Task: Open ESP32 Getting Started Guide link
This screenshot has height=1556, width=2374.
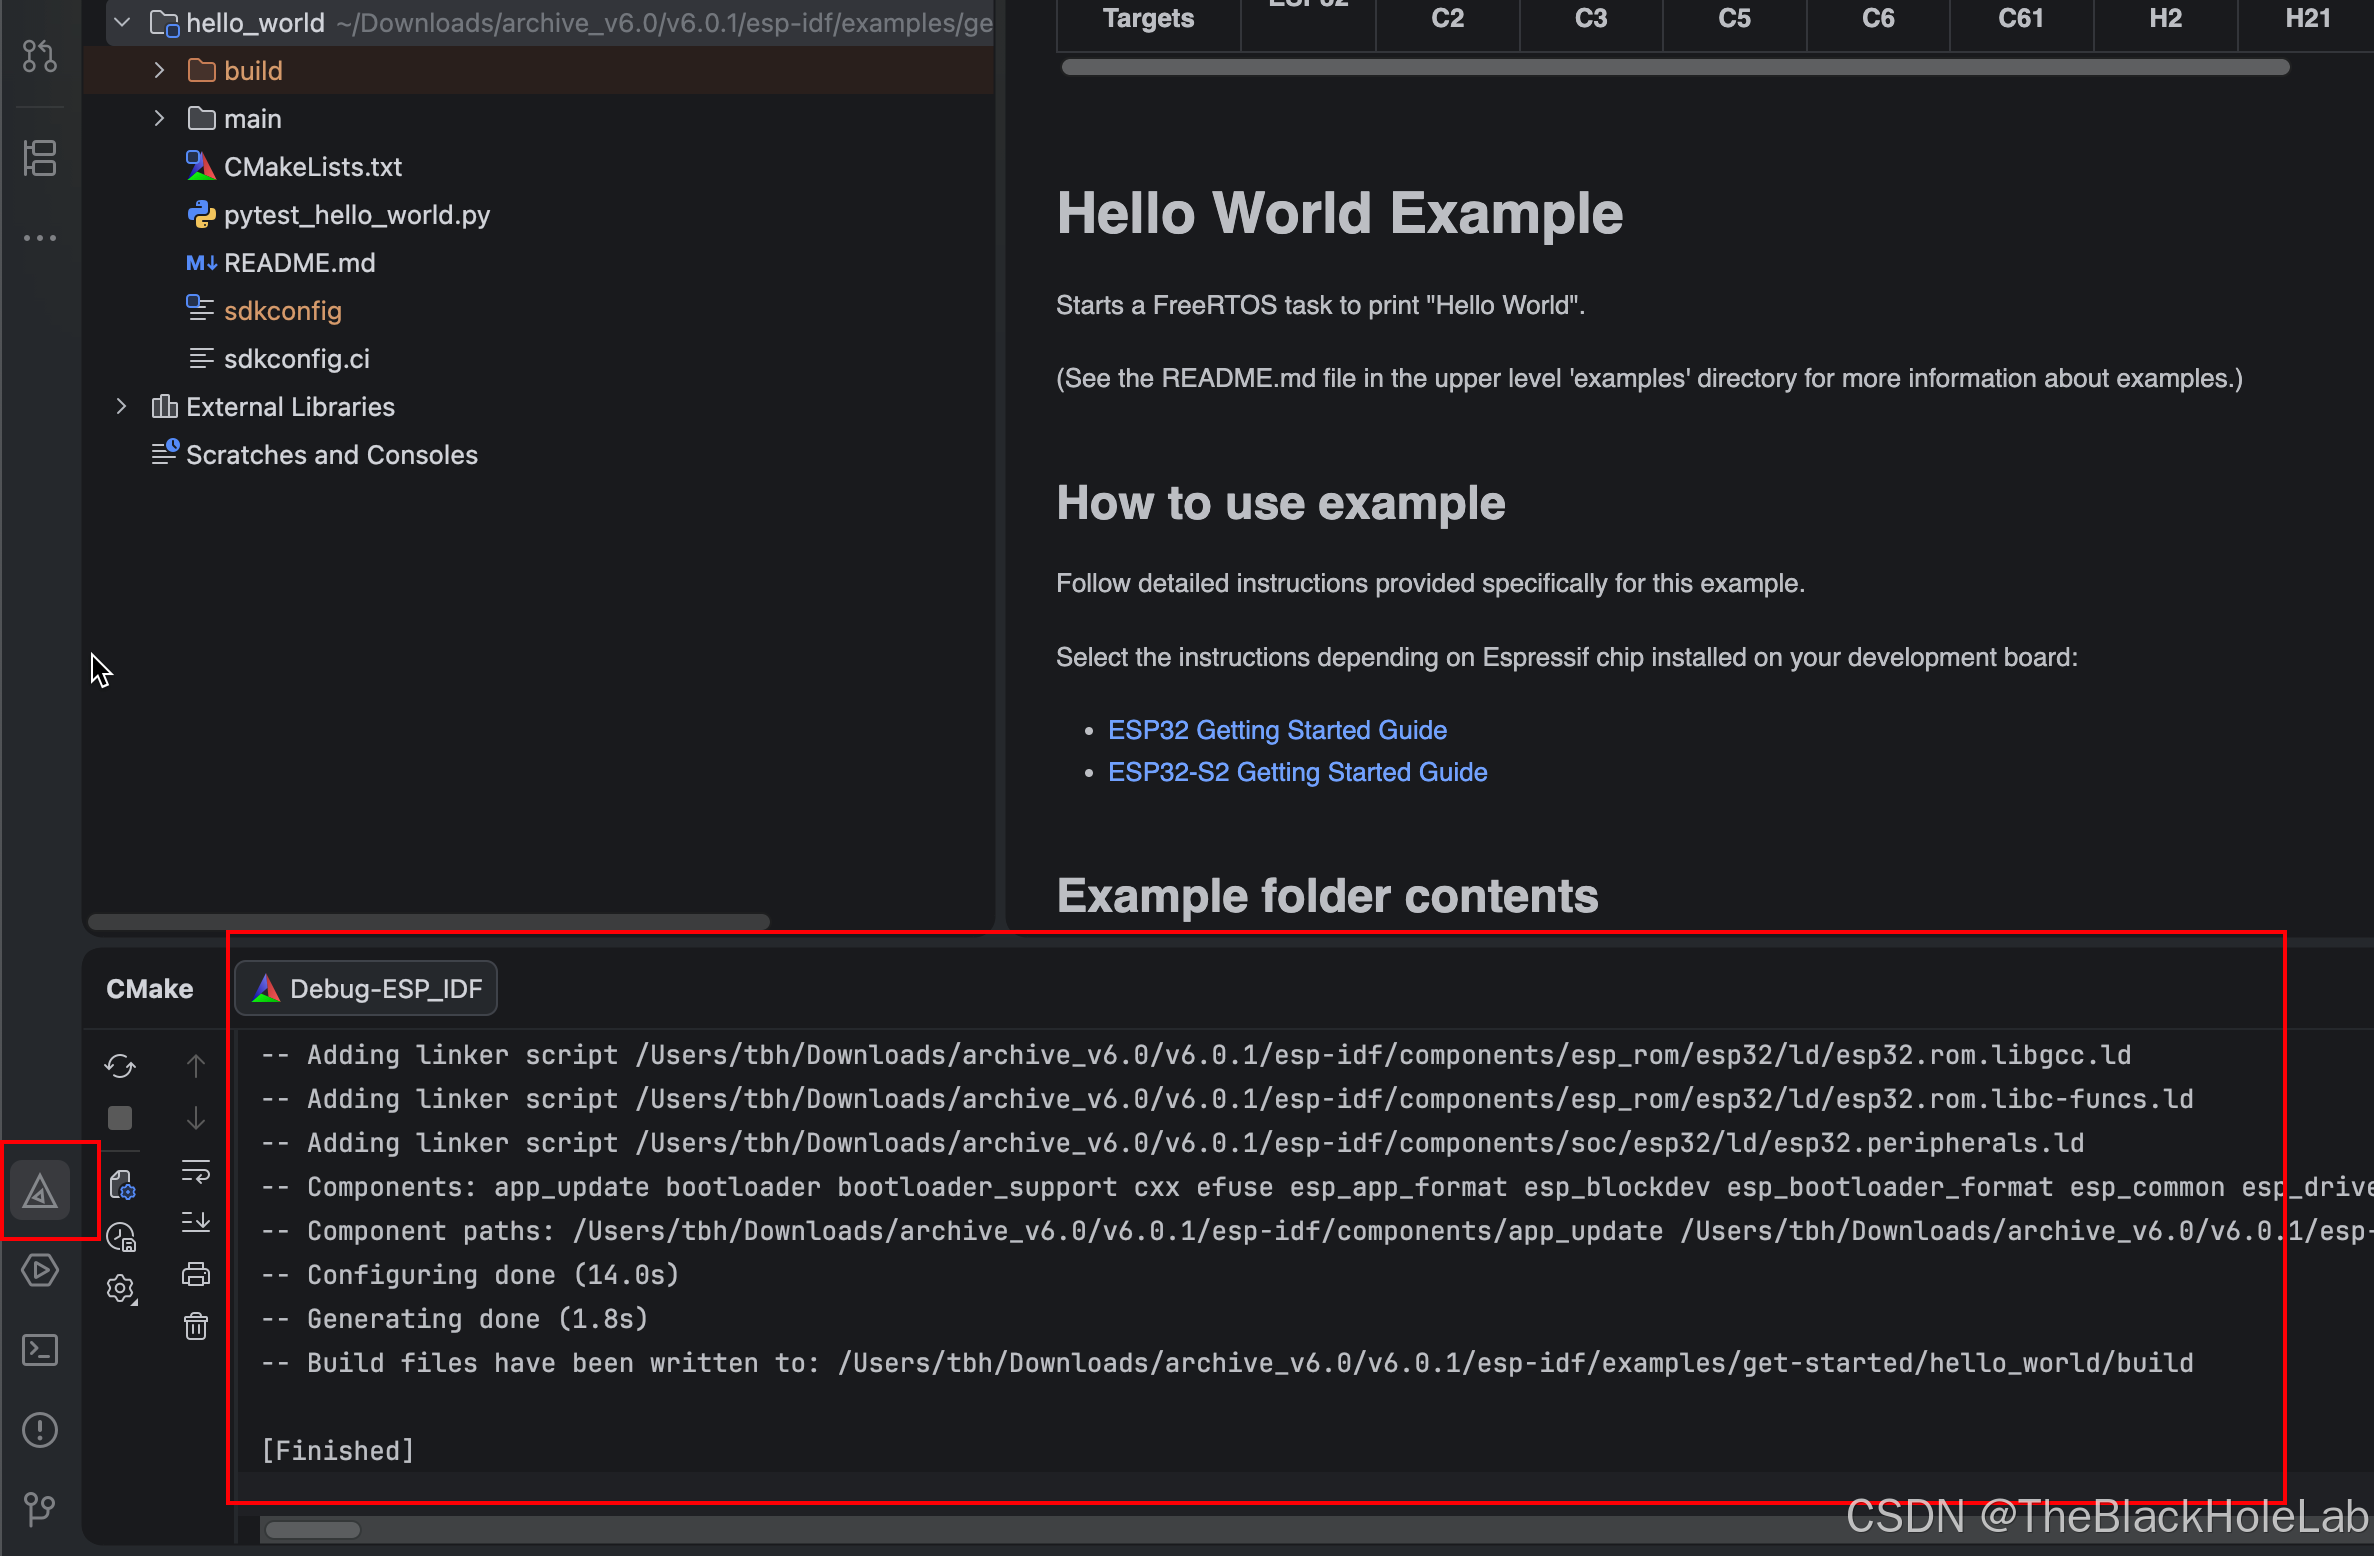Action: [x=1277, y=730]
